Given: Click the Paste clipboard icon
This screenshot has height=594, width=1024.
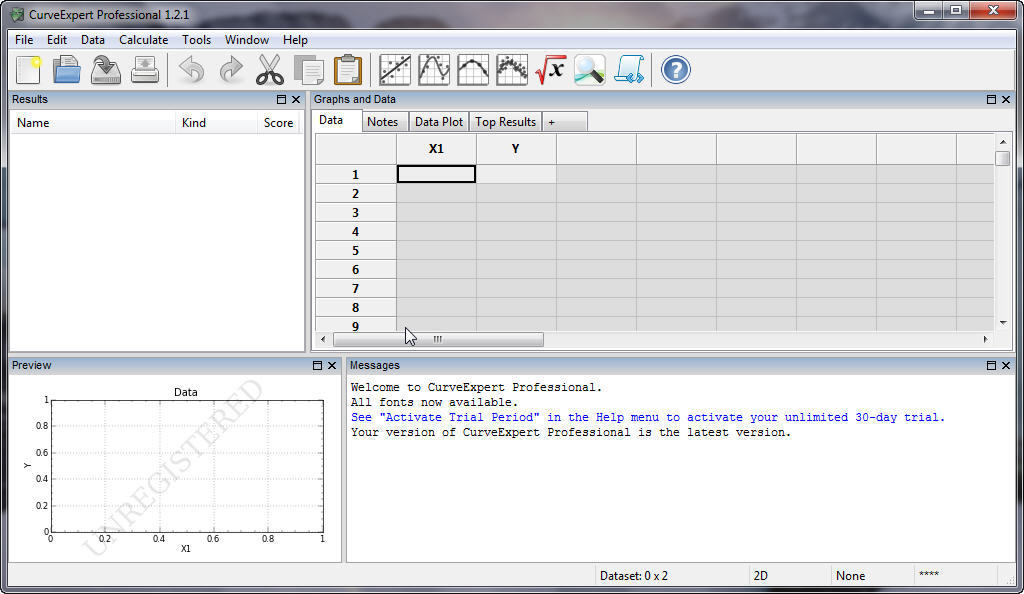Looking at the screenshot, I should [x=348, y=70].
